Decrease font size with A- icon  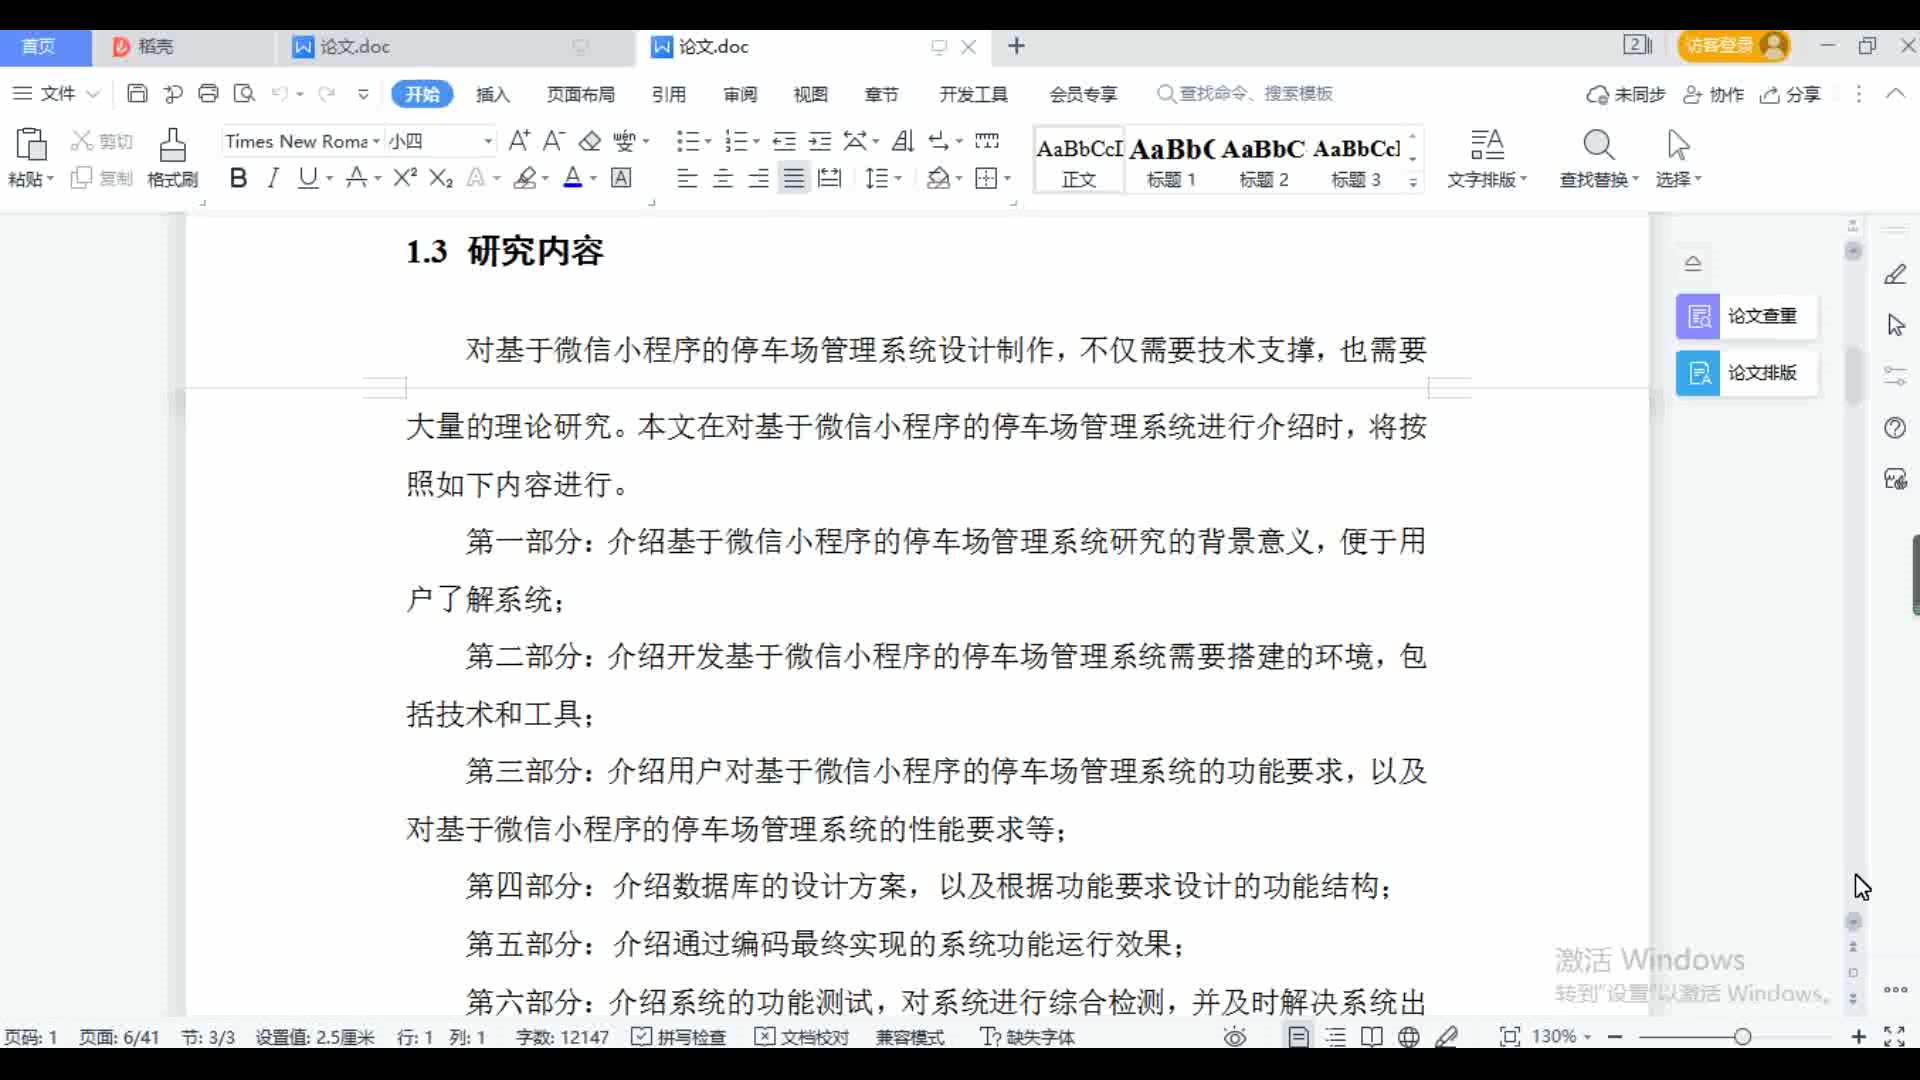[554, 141]
